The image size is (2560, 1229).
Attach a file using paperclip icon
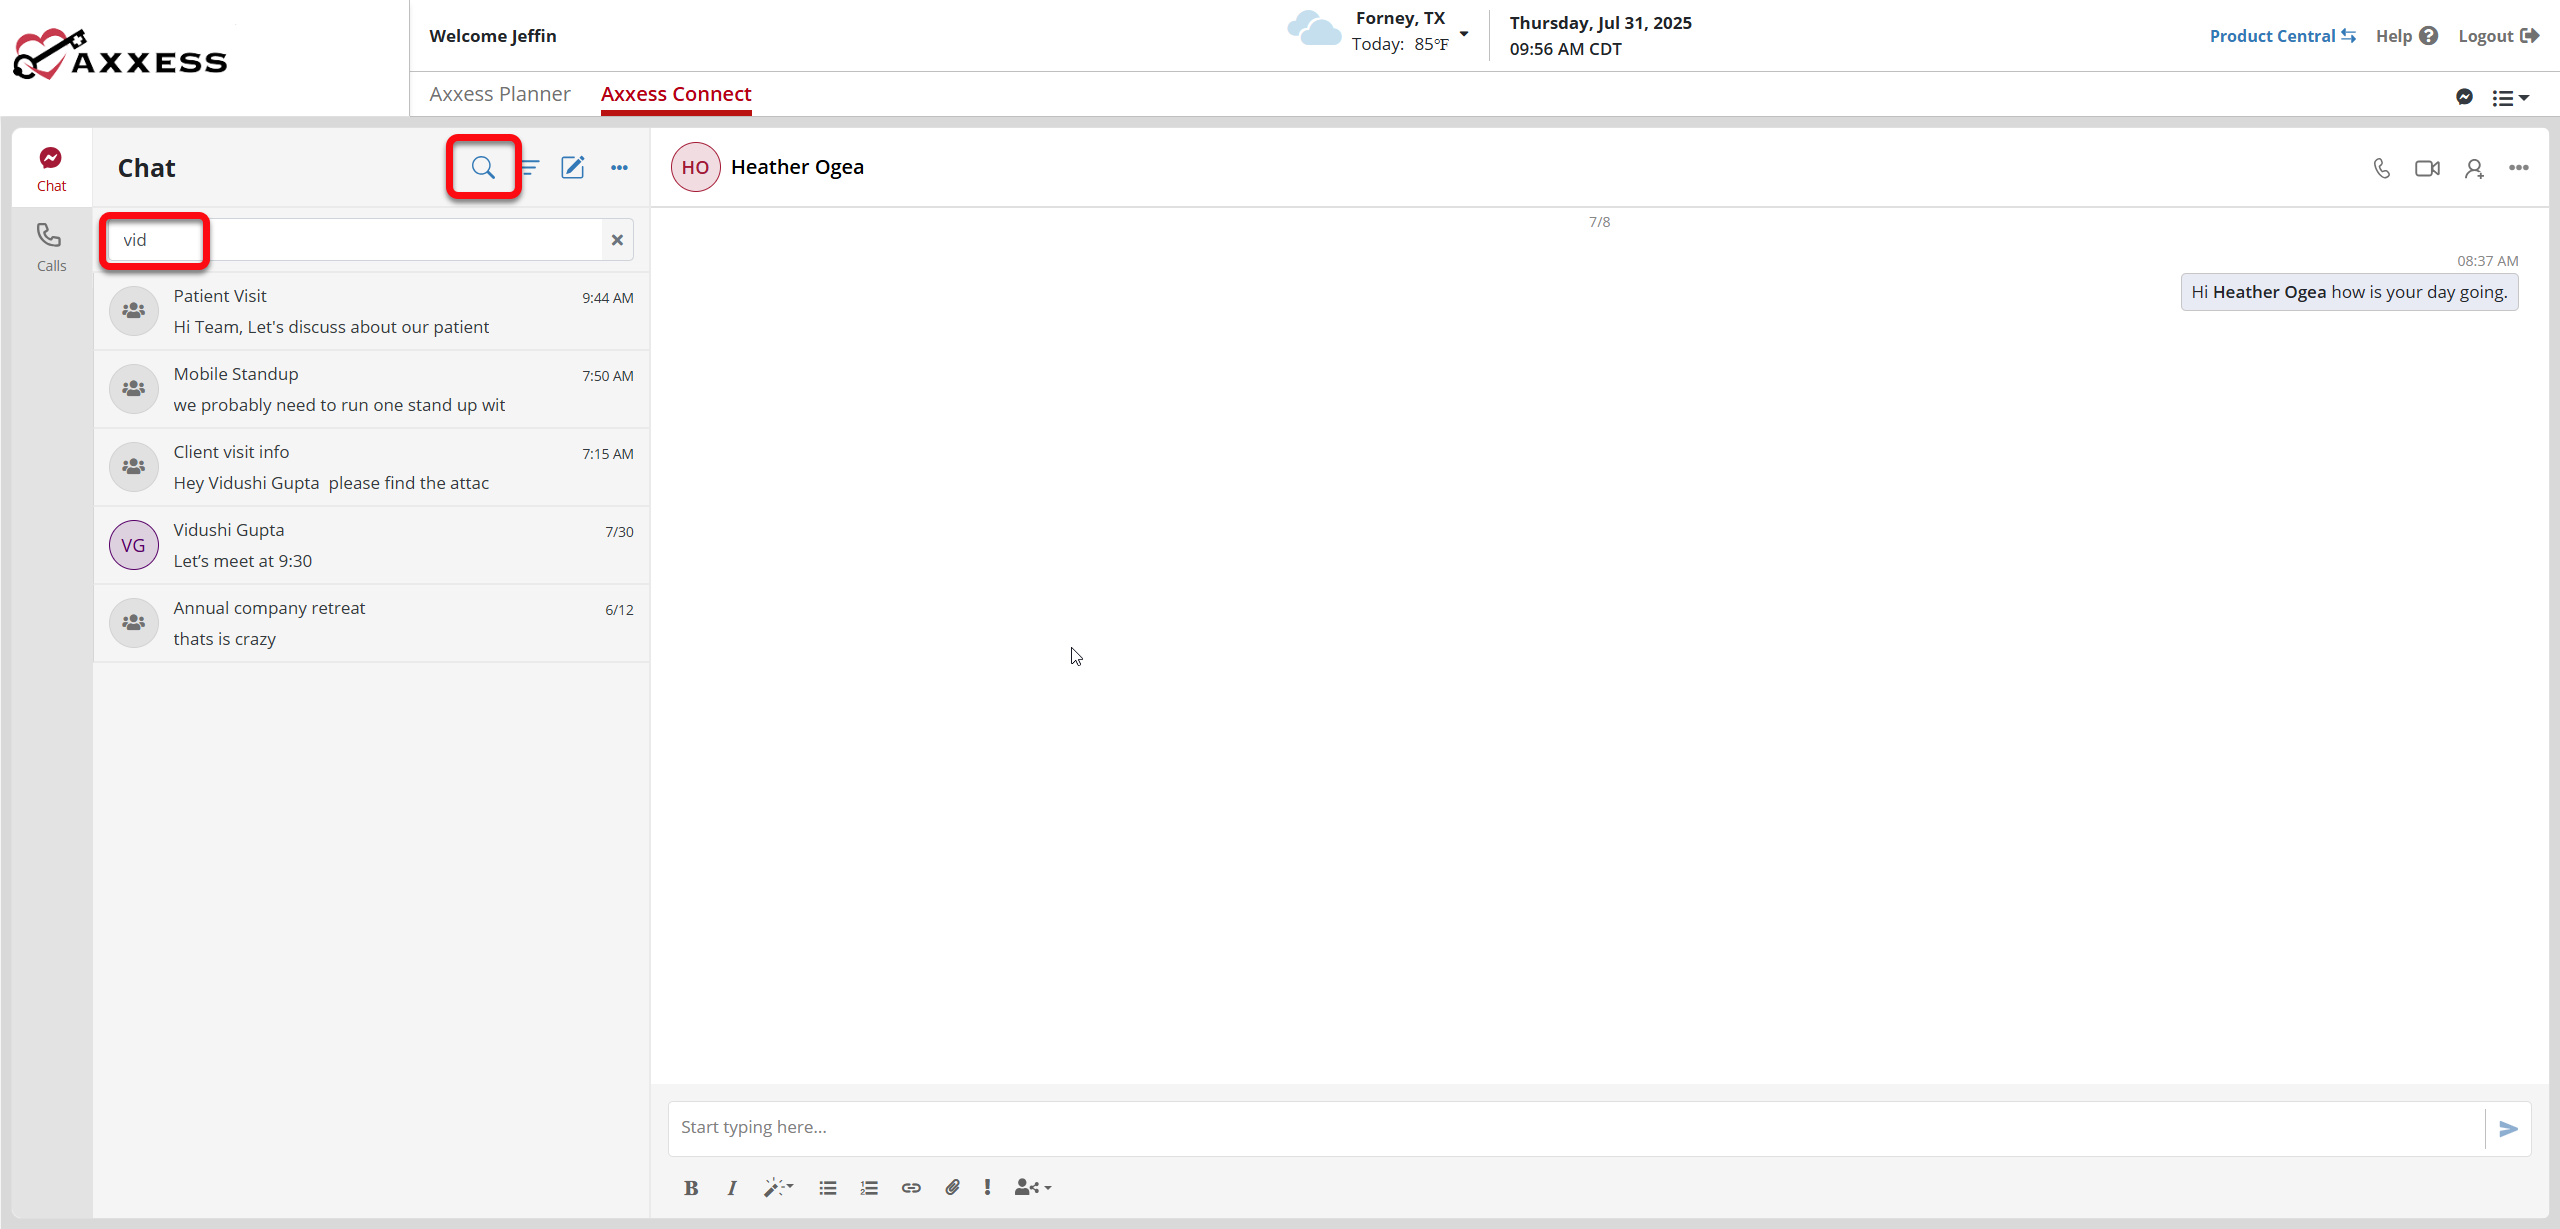[x=952, y=1187]
